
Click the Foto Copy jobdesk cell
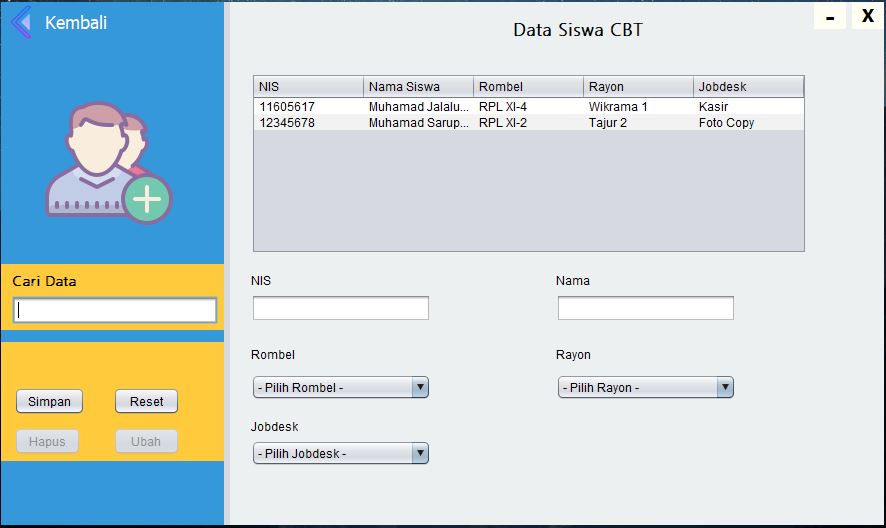point(749,123)
